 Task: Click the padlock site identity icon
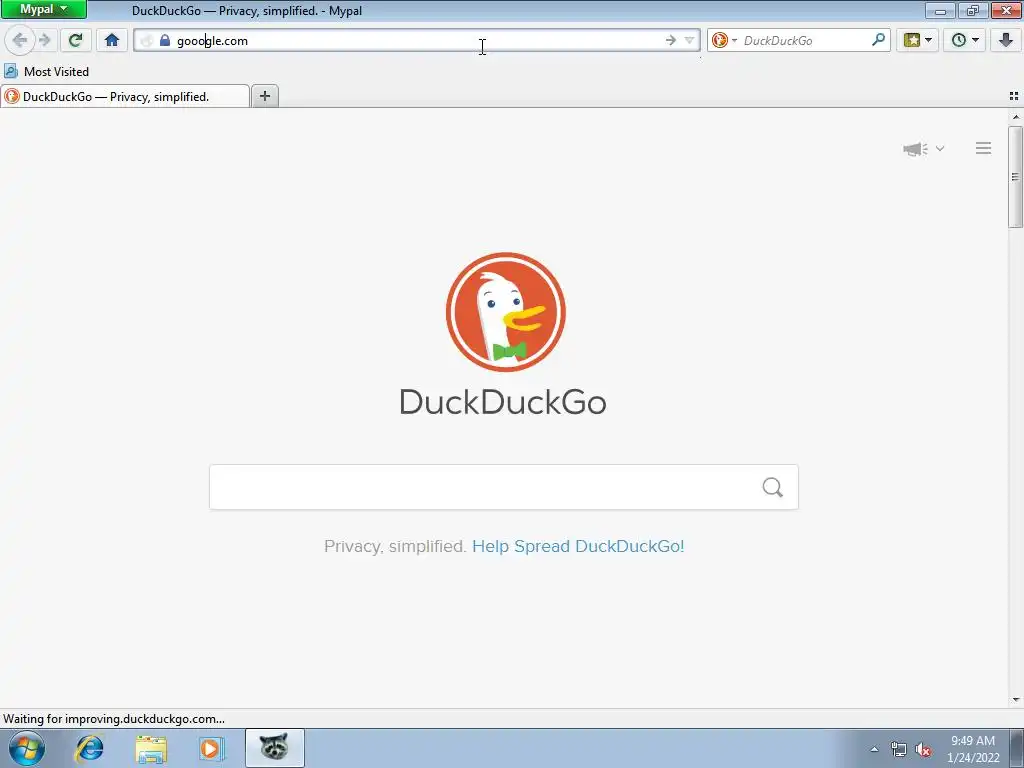click(x=165, y=40)
